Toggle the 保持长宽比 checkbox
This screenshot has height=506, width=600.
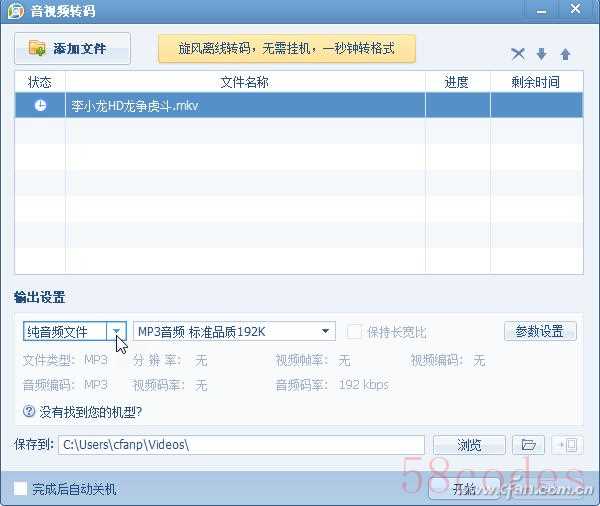pos(354,332)
